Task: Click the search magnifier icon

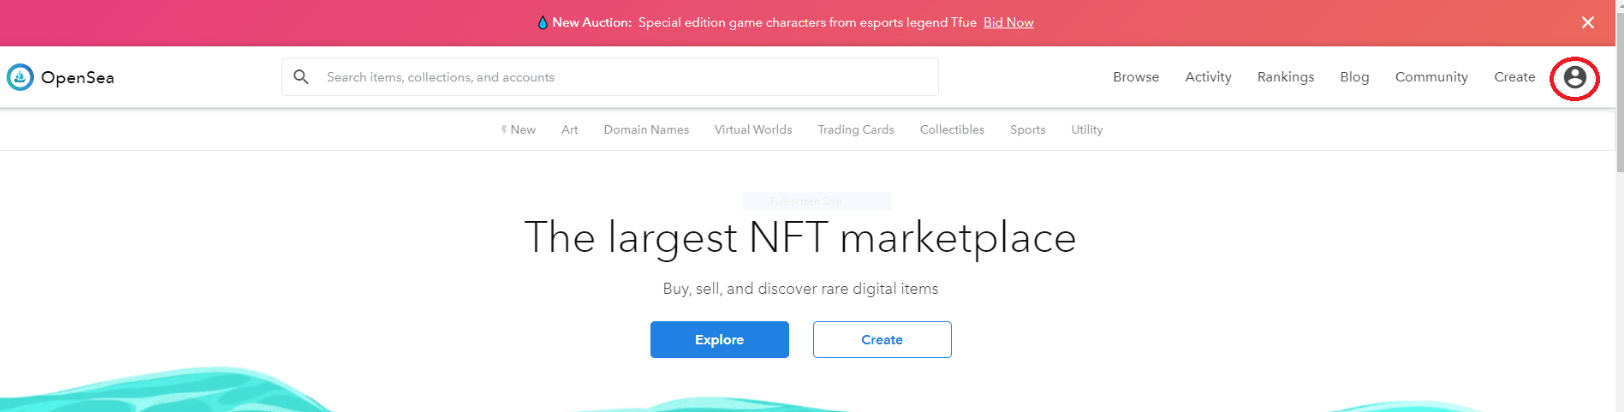Action: pos(301,77)
